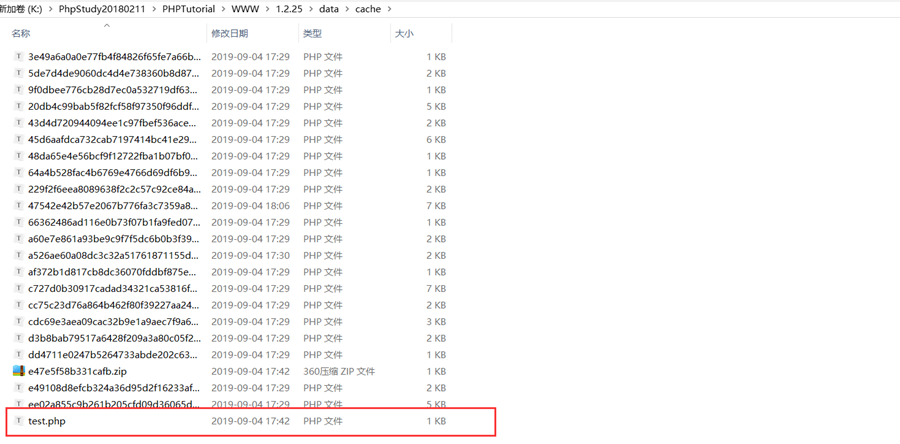Sort files by the 名称 column header
The width and height of the screenshot is (900, 444).
click(21, 34)
